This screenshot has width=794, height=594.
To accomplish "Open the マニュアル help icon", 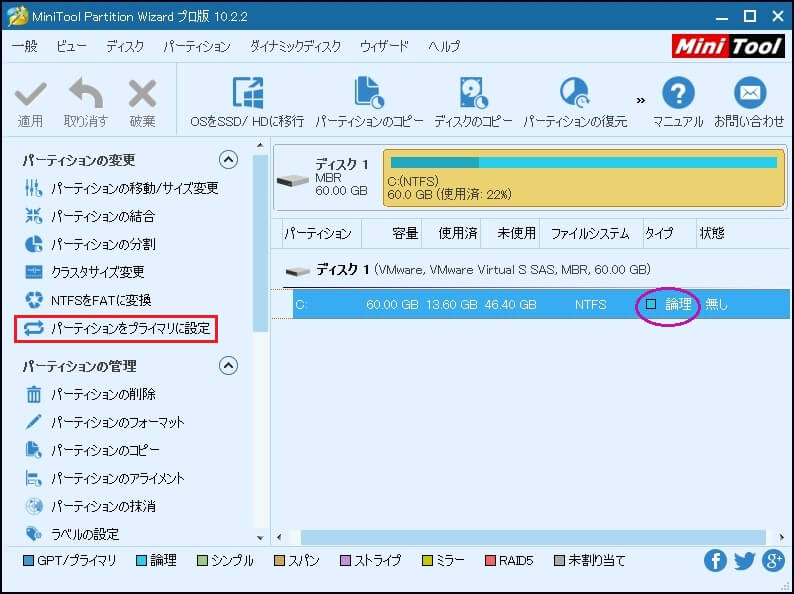I will [x=678, y=93].
